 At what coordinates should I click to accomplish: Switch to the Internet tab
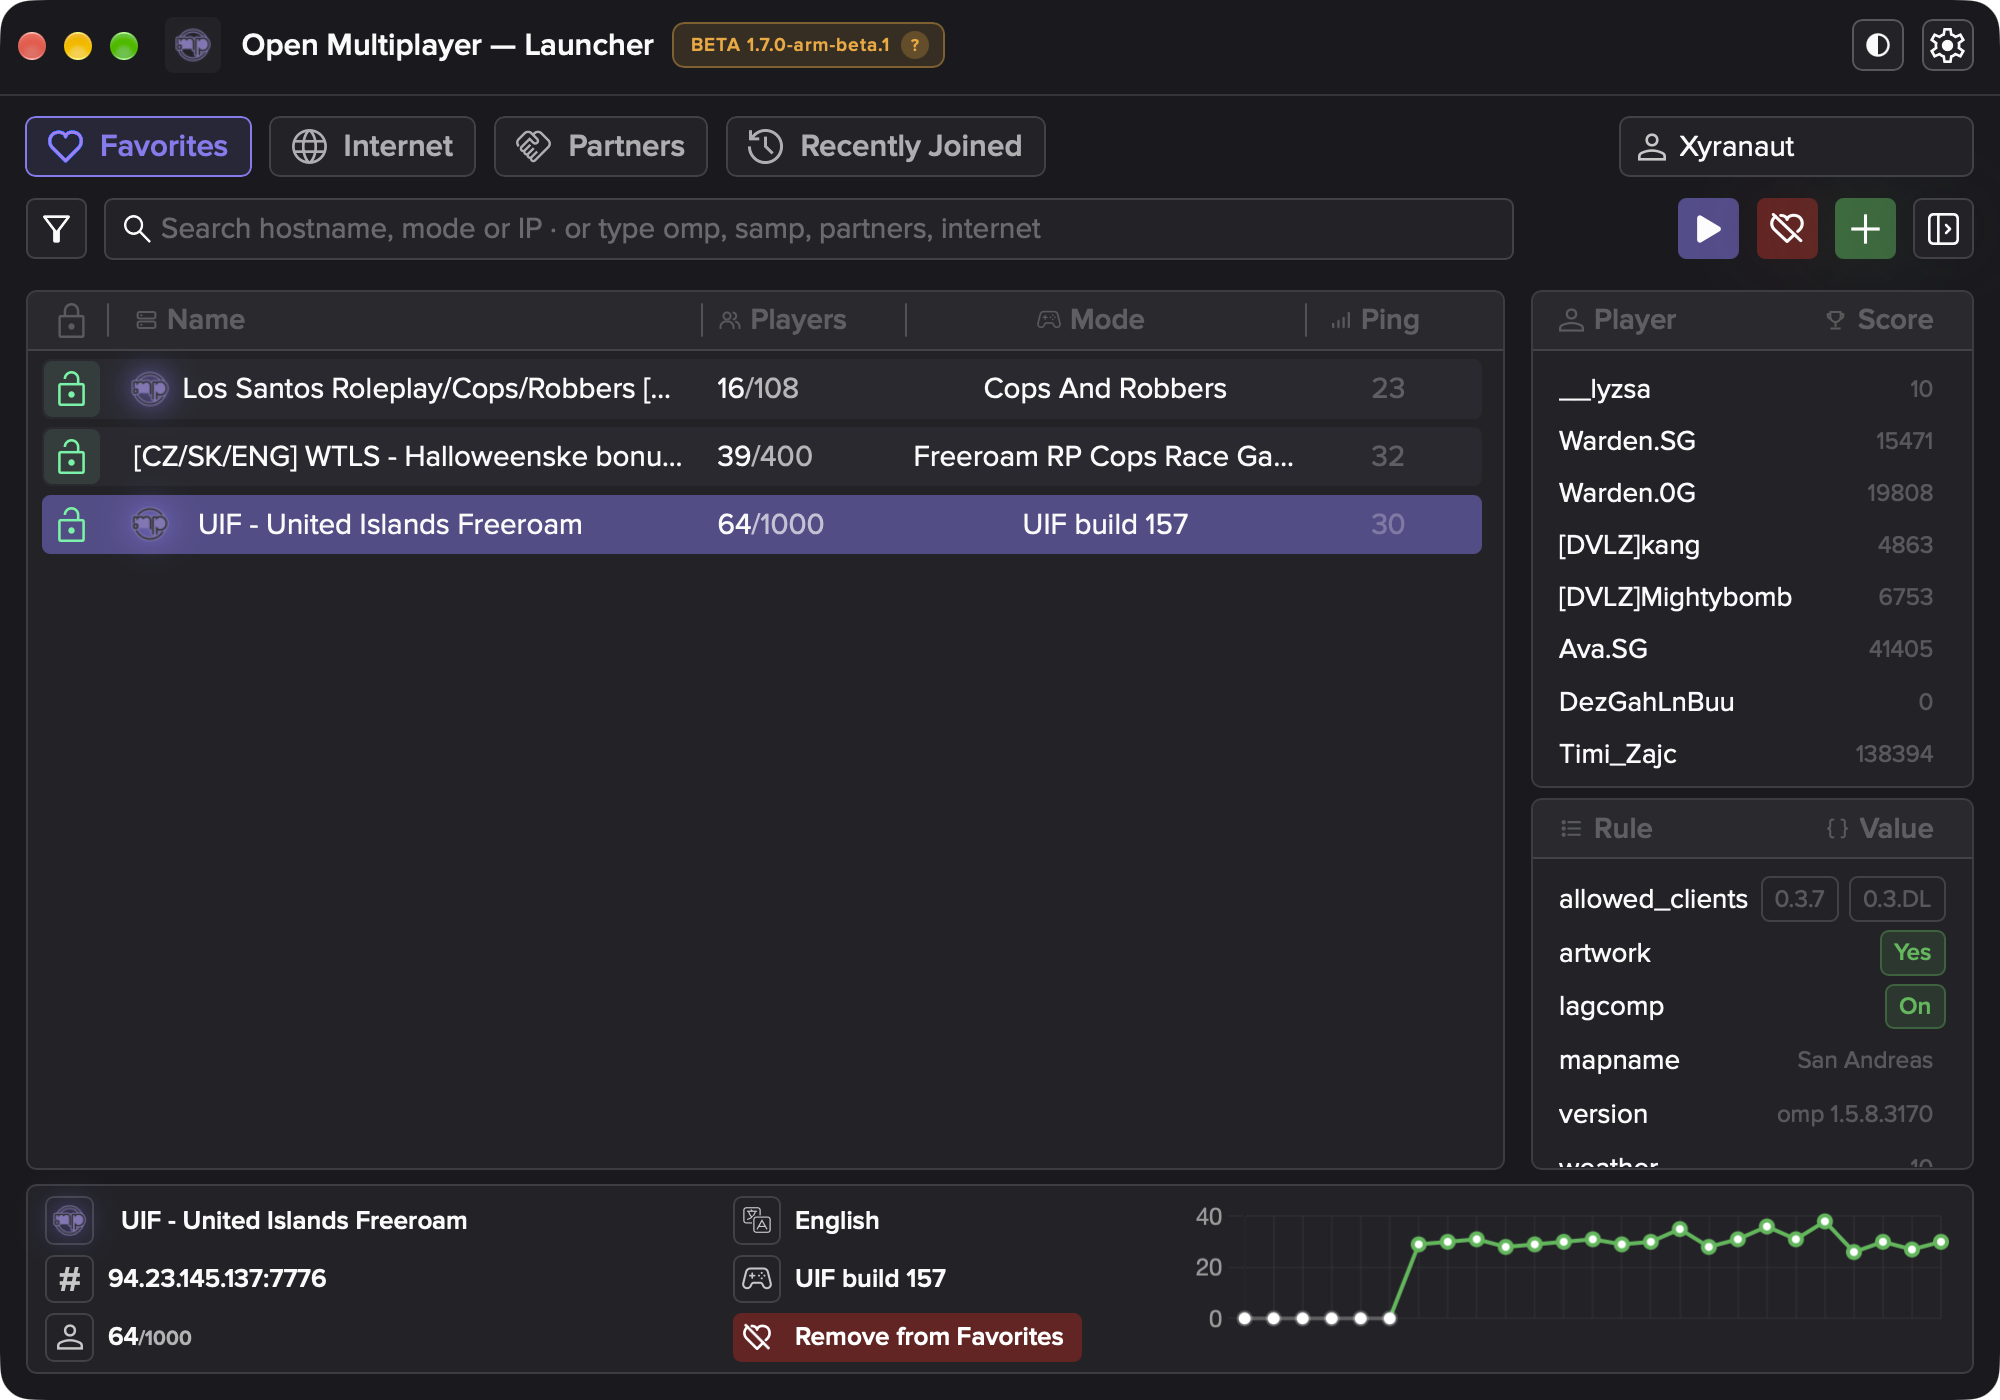pos(372,146)
